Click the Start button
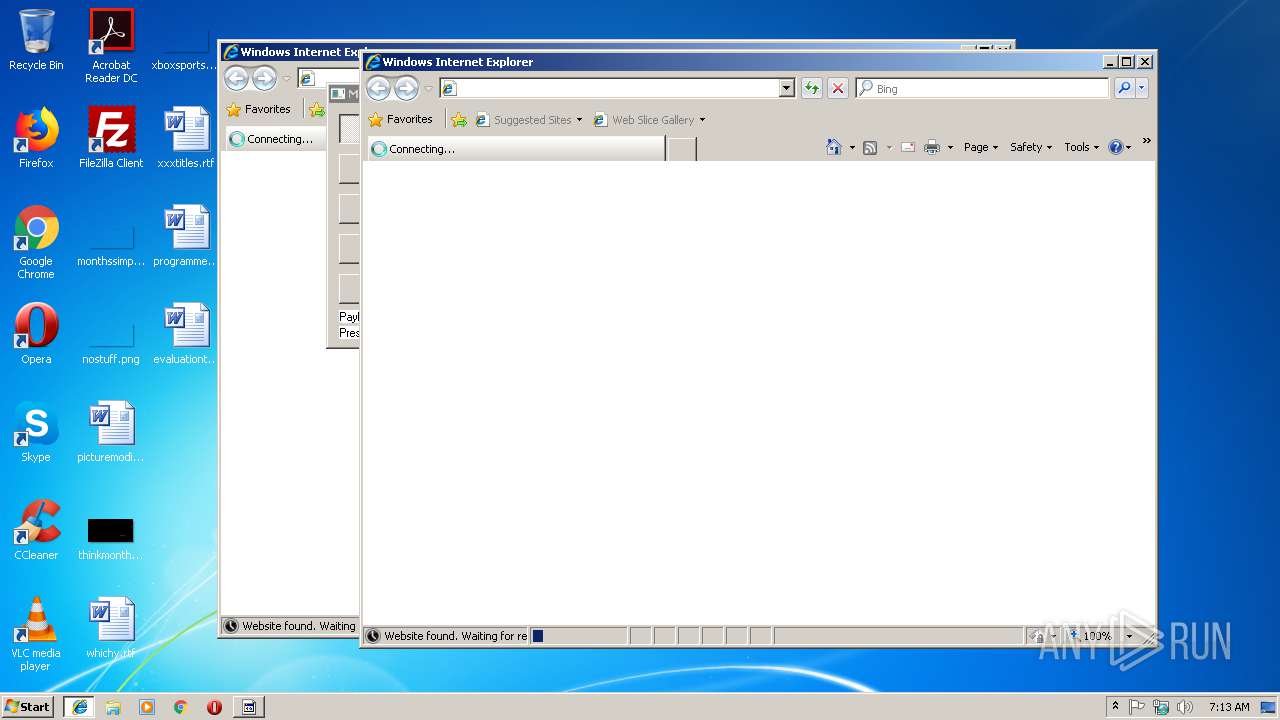The image size is (1280, 720). [28, 706]
